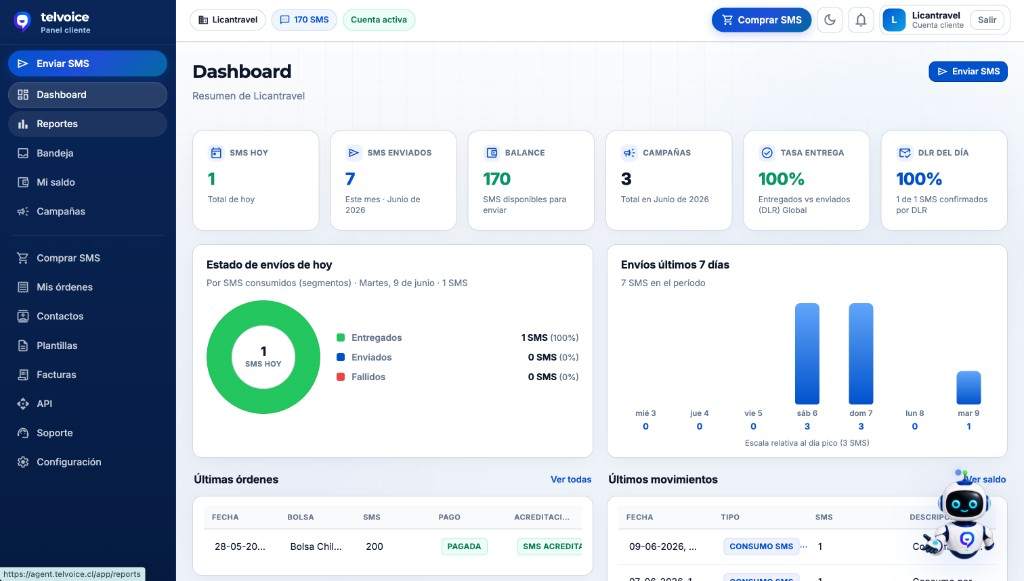This screenshot has width=1024, height=581.
Task: Click the Enviar SMS header button
Action: point(968,71)
